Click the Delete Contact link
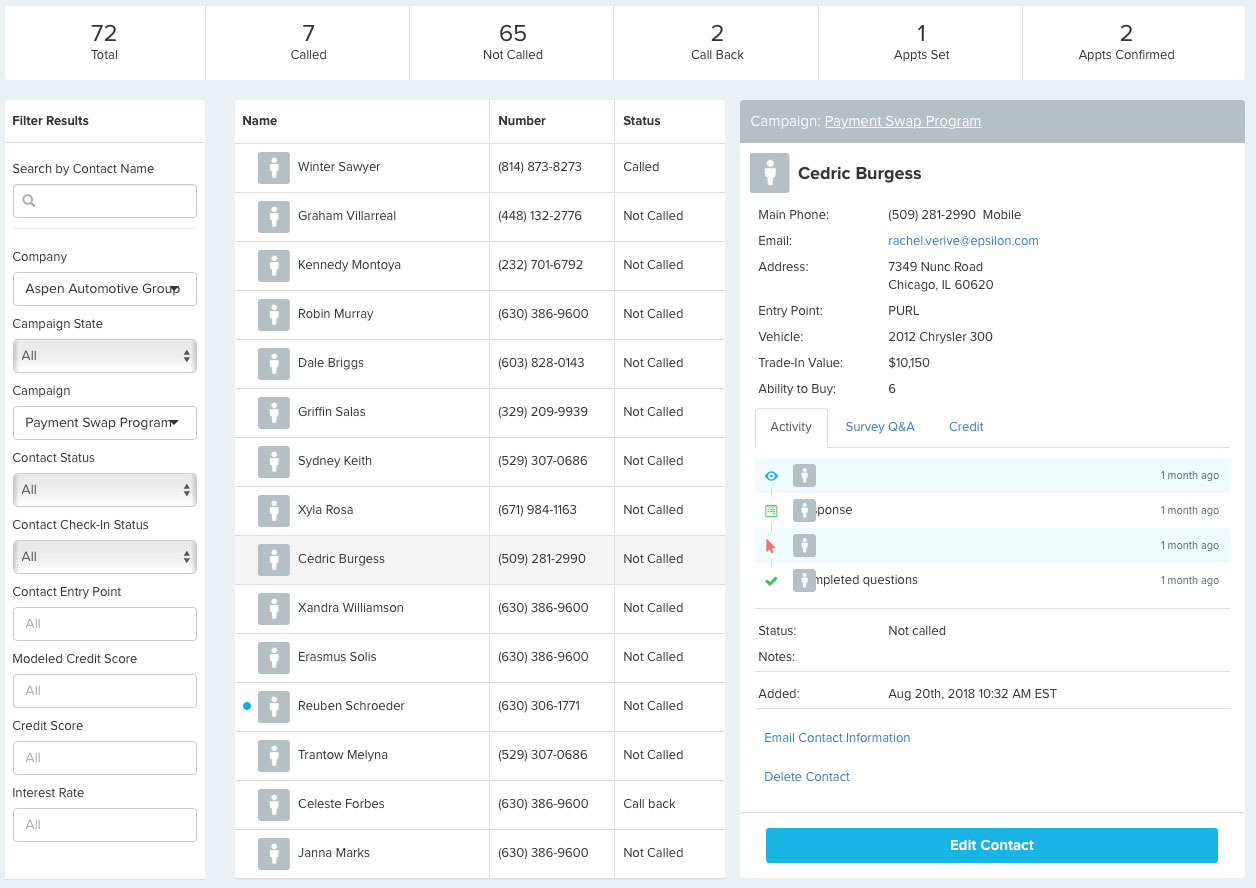Viewport: 1256px width, 888px height. click(x=807, y=777)
